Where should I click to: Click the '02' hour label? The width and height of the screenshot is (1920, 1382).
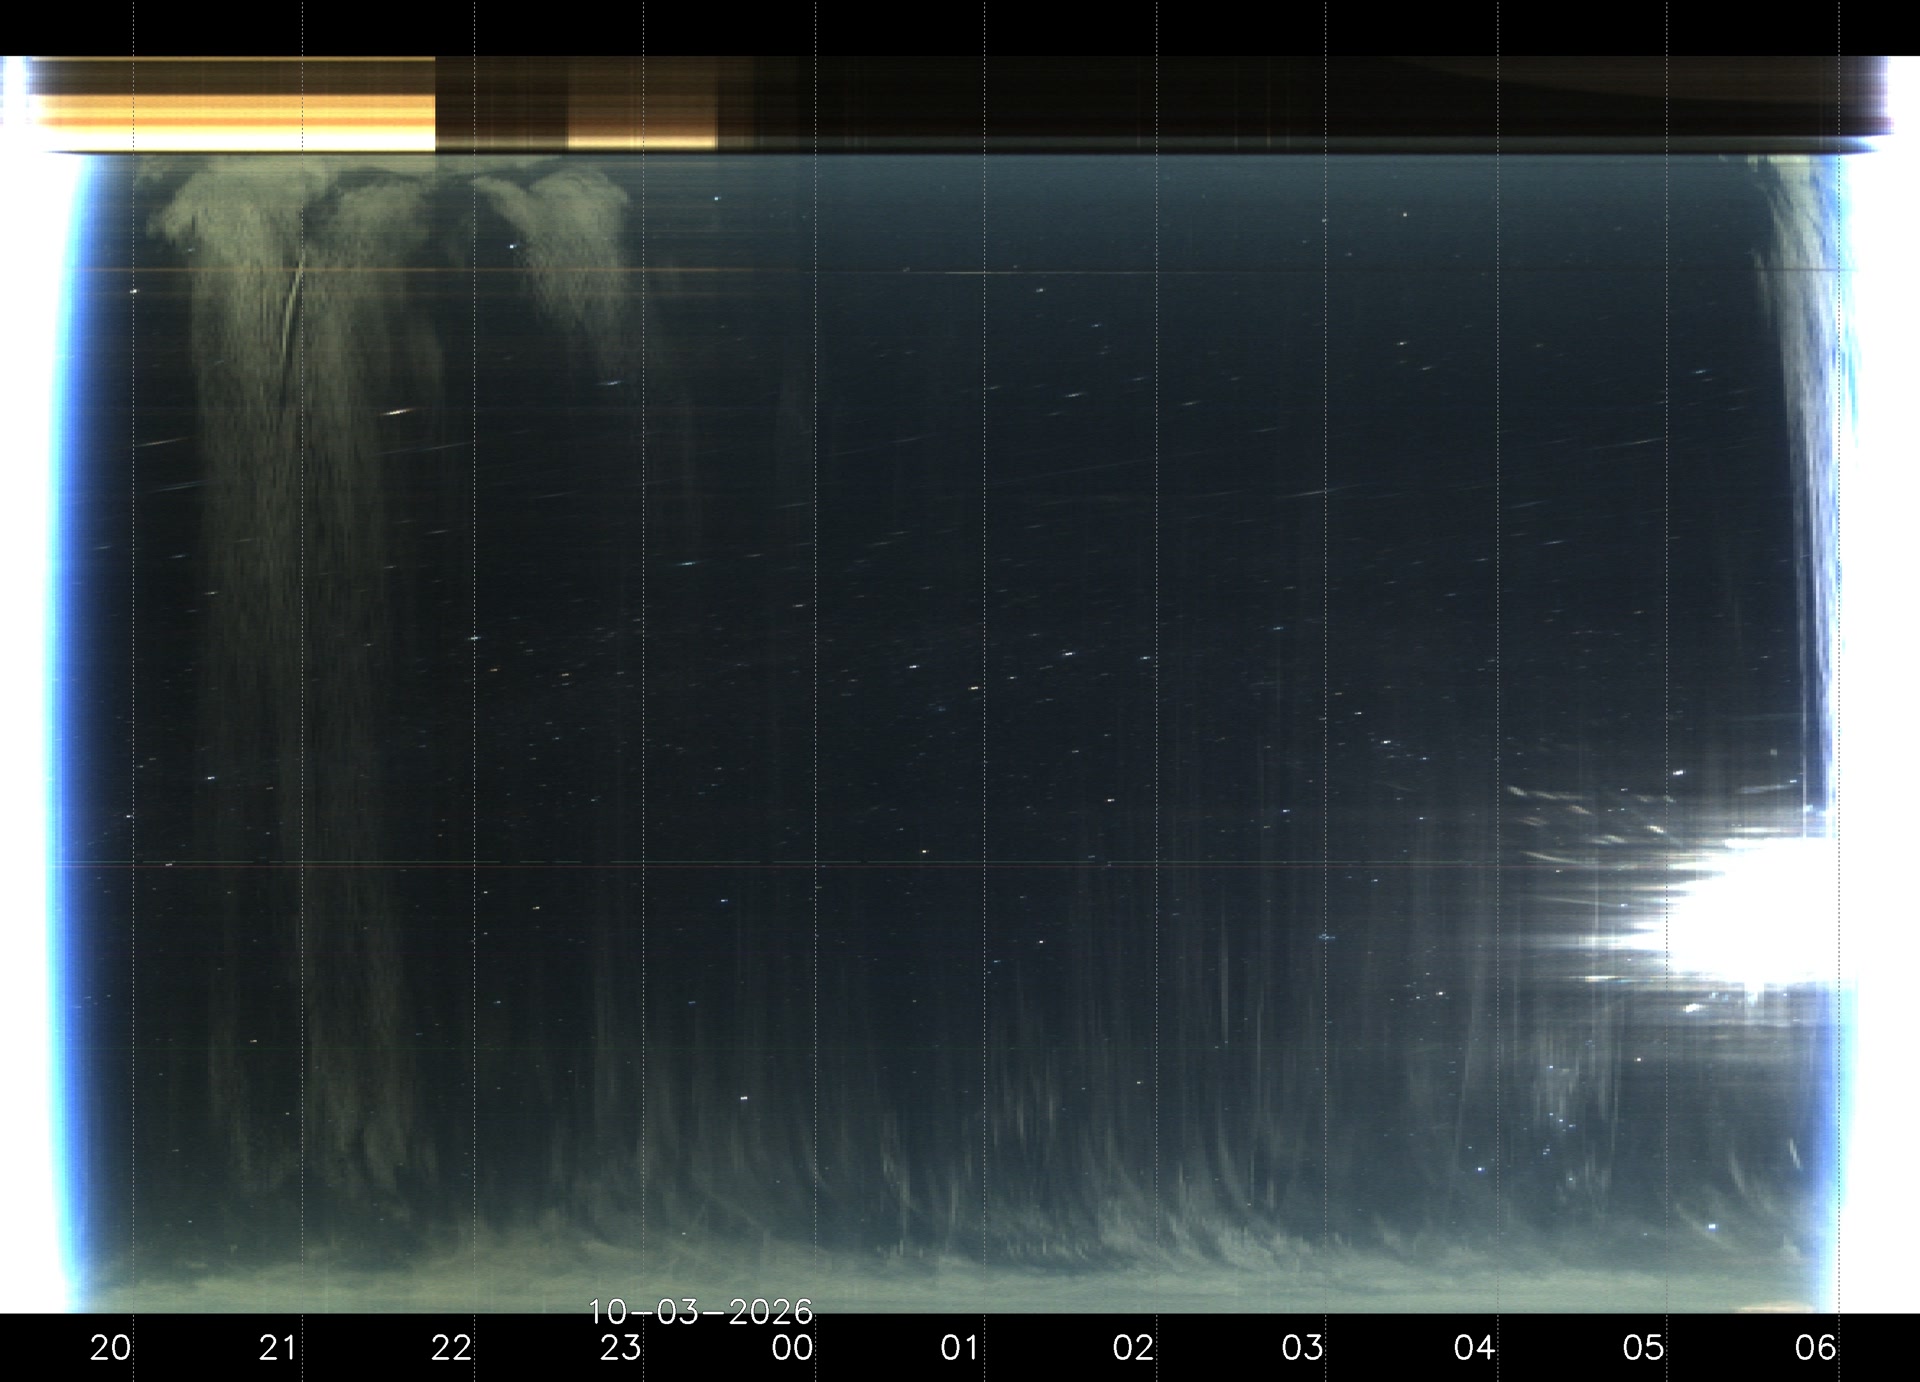(1133, 1348)
